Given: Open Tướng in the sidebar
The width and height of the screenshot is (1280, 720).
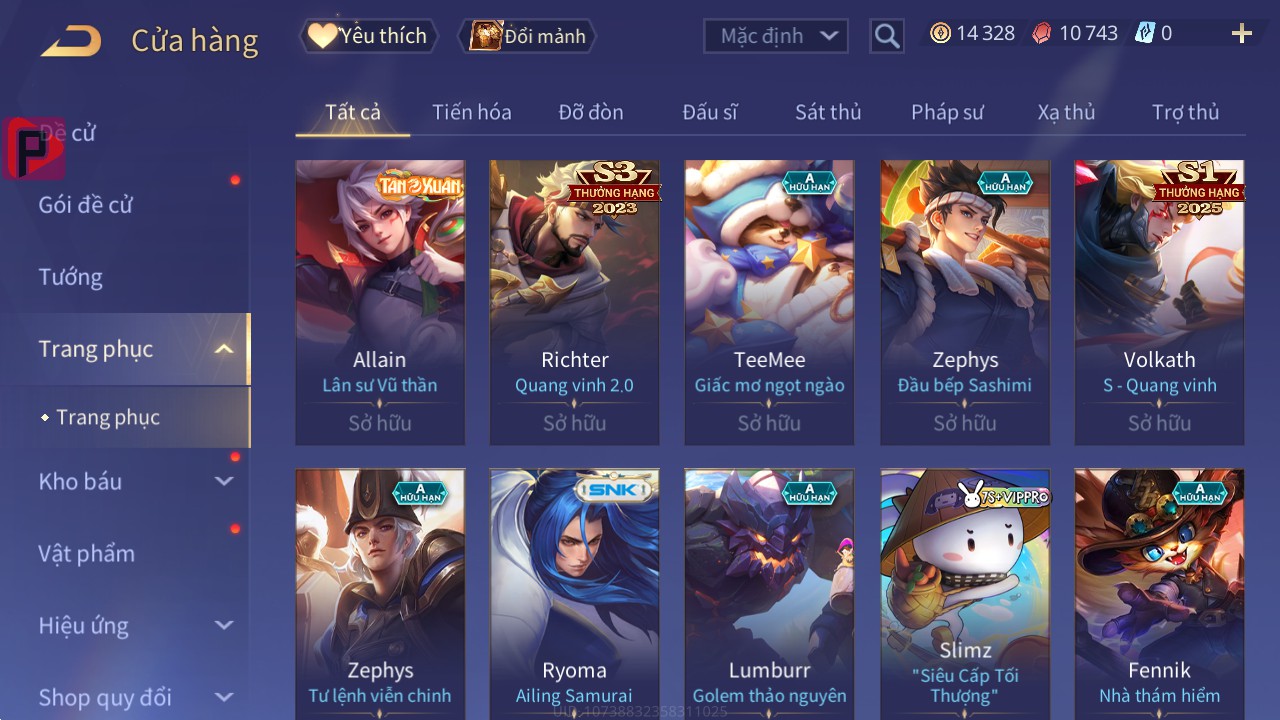Looking at the screenshot, I should [71, 277].
